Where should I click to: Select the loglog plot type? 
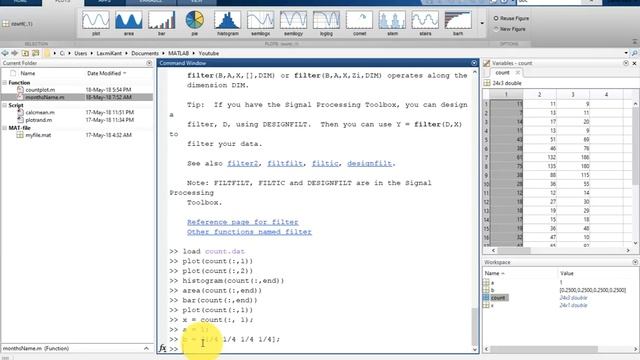click(326, 23)
